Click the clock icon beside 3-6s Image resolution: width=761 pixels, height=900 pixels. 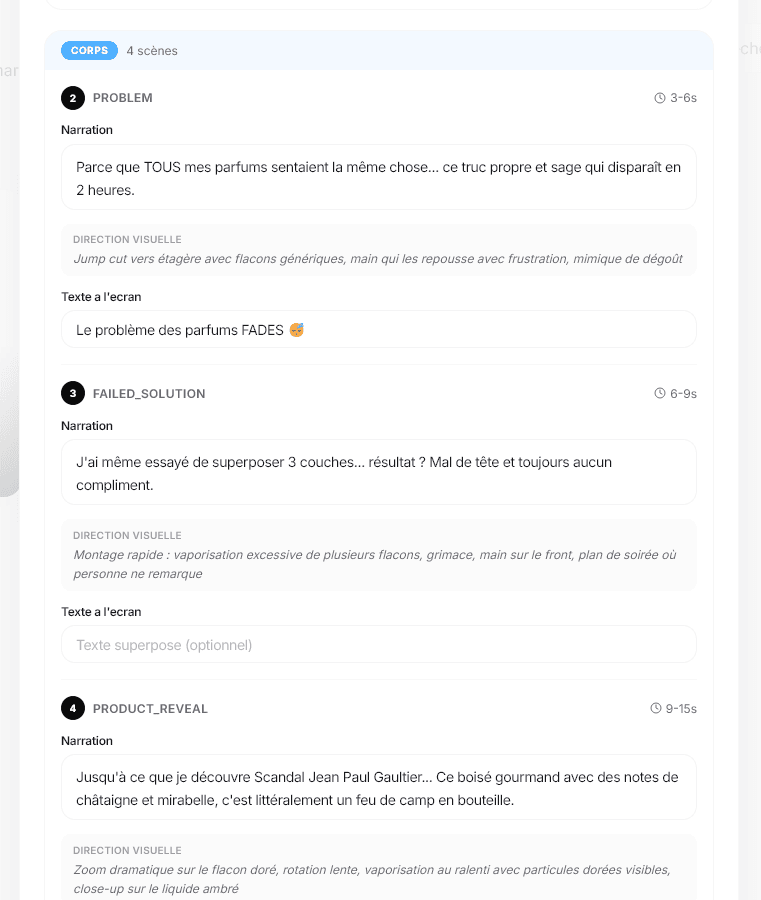660,98
